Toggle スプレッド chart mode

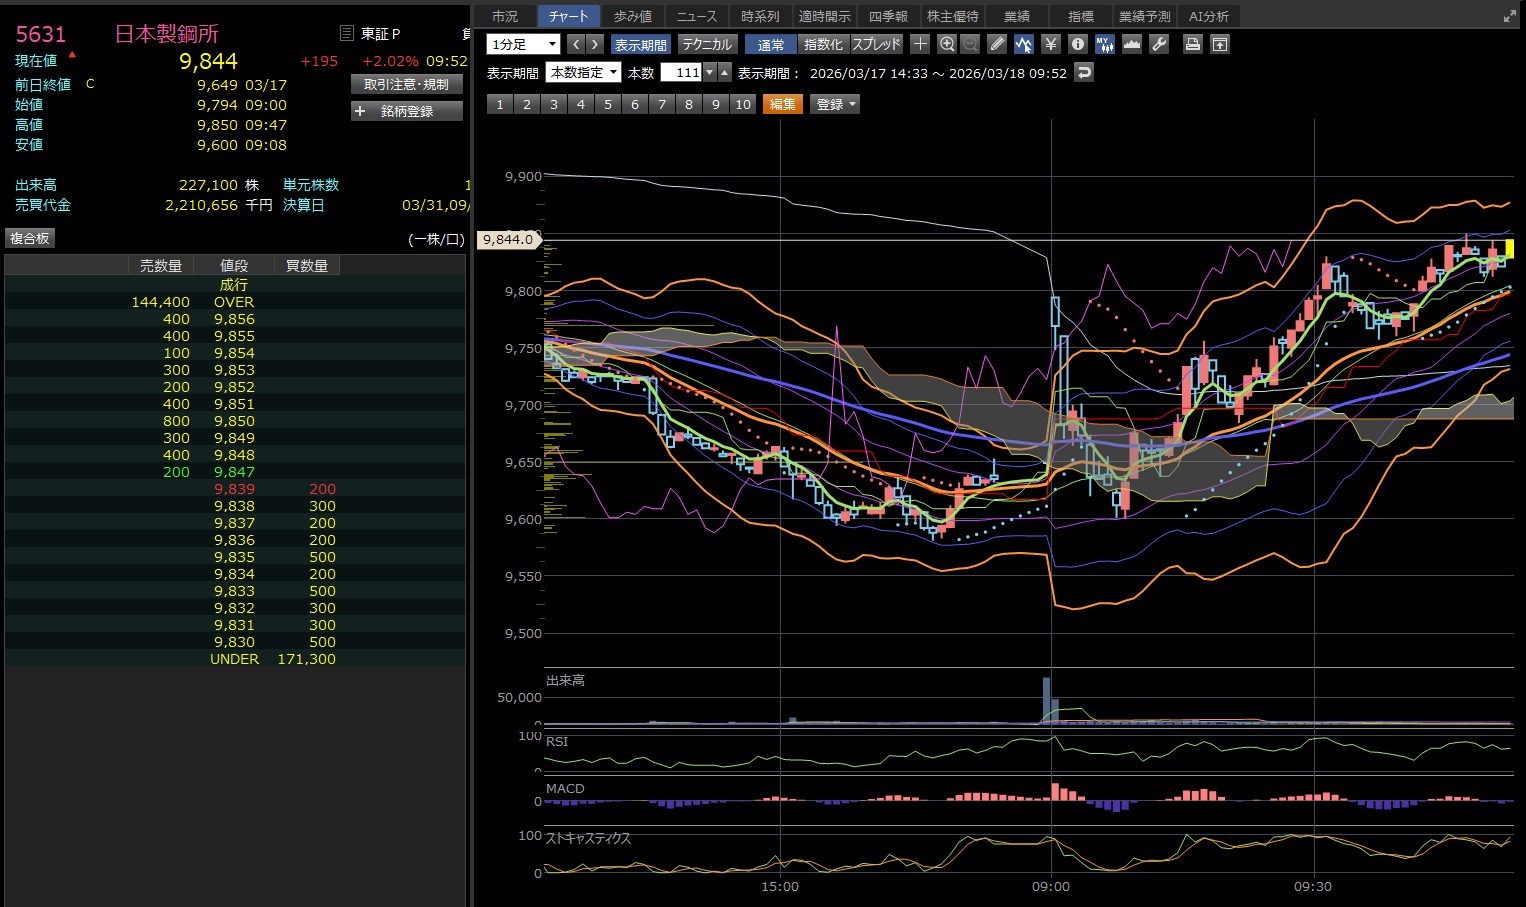(876, 44)
